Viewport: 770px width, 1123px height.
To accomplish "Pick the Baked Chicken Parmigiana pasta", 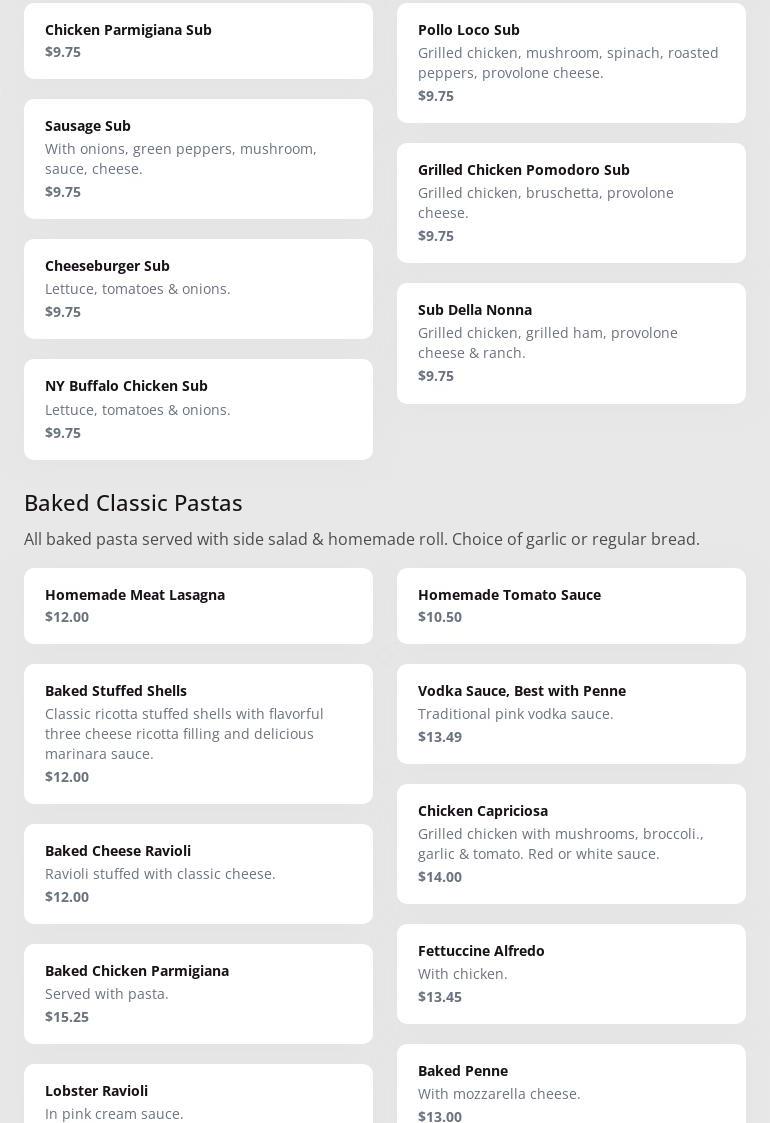I will pyautogui.click(x=198, y=993).
